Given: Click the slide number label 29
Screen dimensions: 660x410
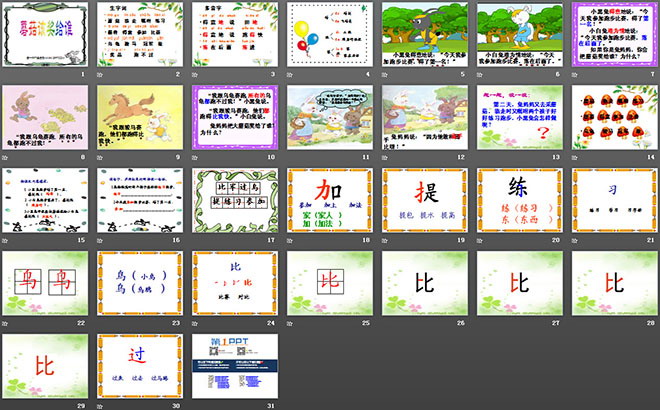Looking at the screenshot, I should tap(81, 406).
